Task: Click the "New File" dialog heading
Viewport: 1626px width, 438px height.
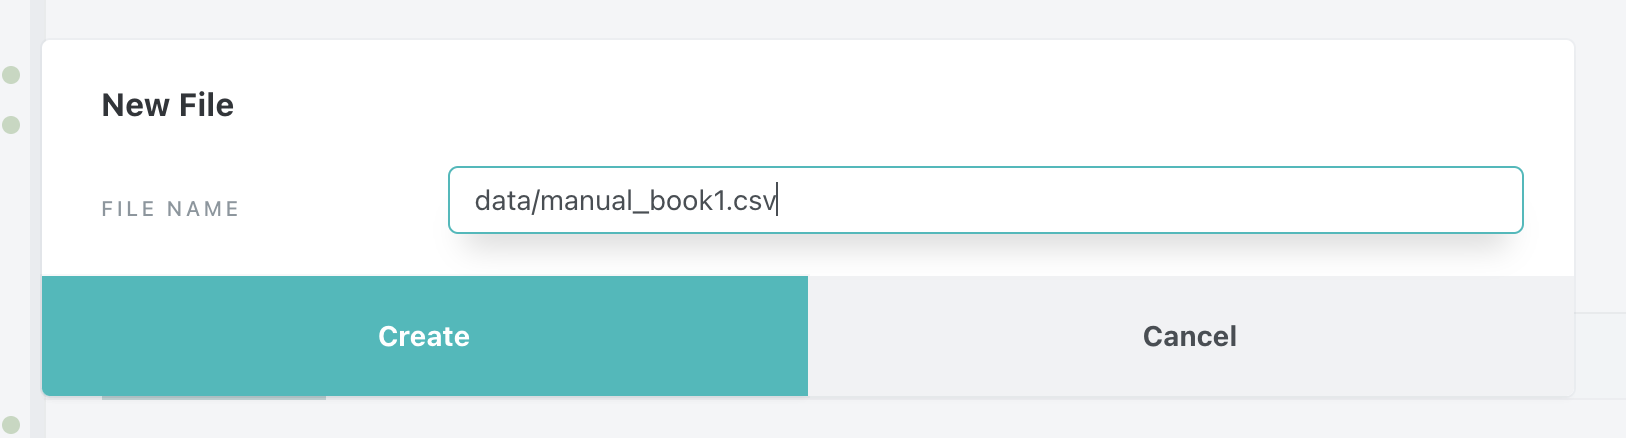Action: click(x=168, y=105)
